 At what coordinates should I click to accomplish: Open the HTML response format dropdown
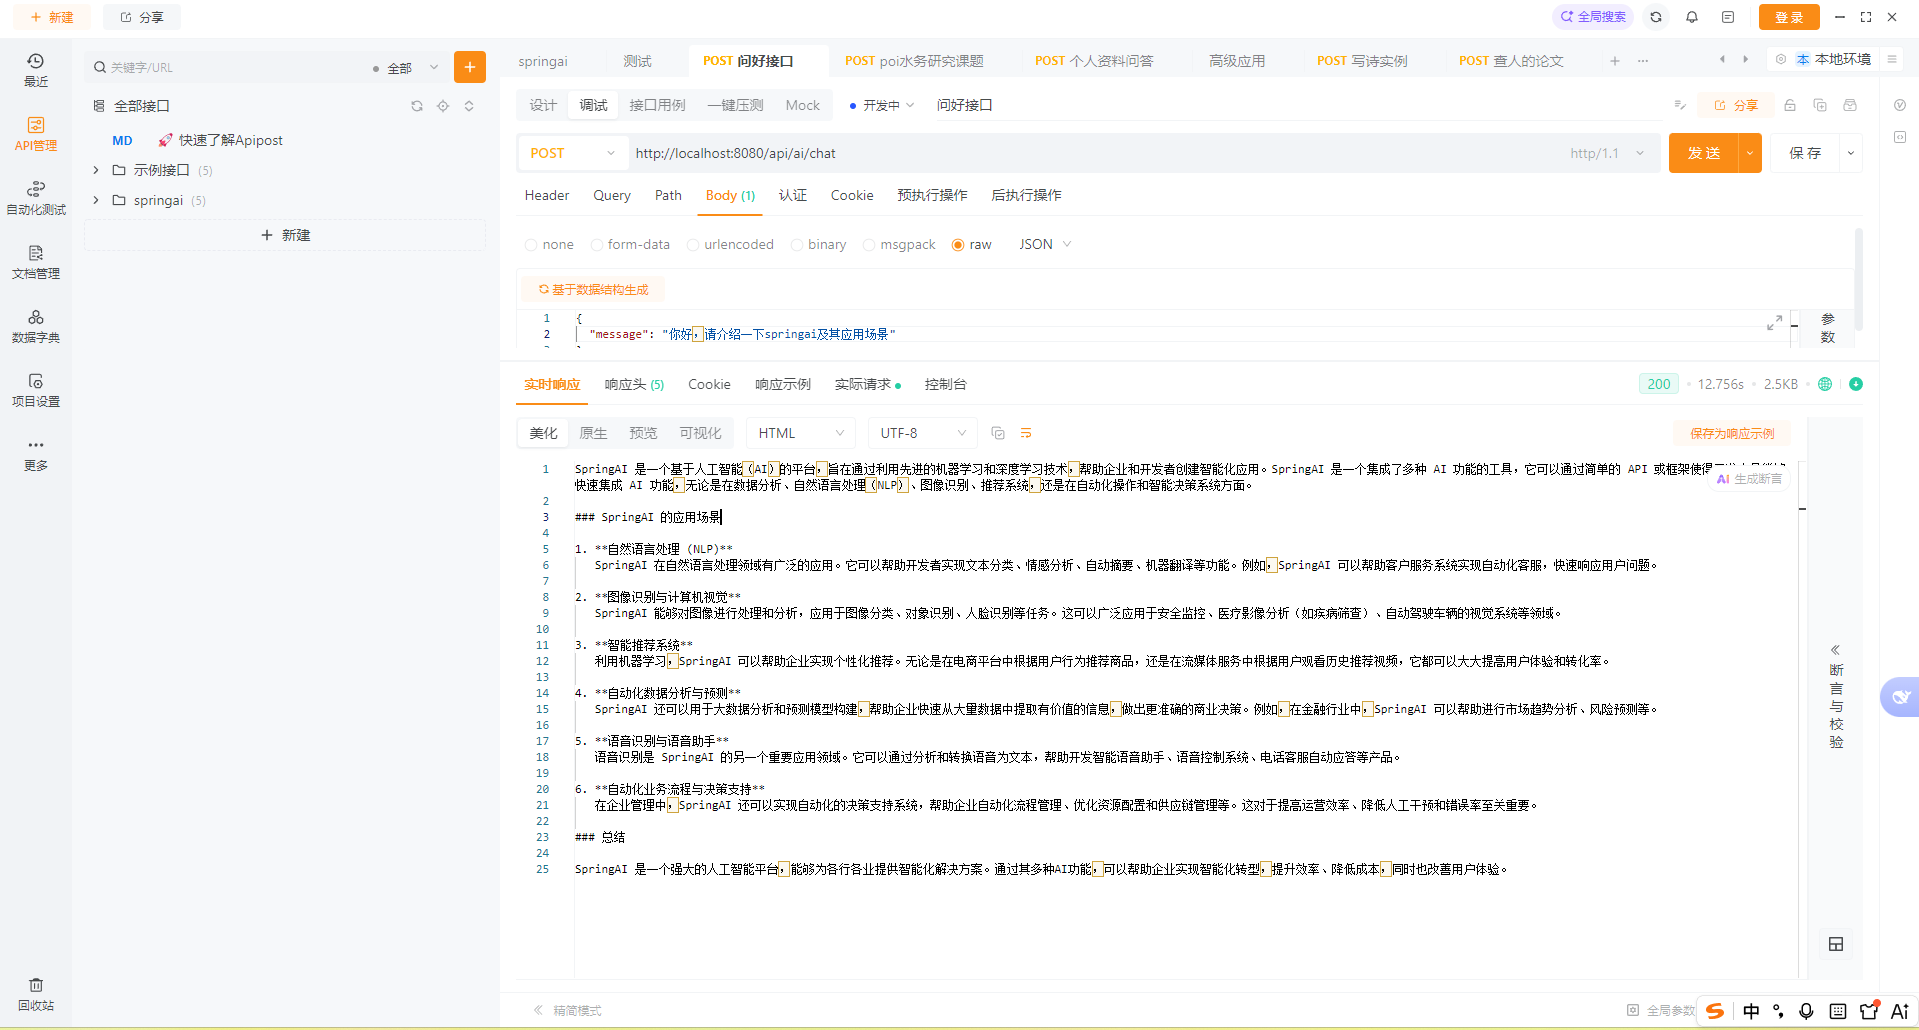(801, 433)
